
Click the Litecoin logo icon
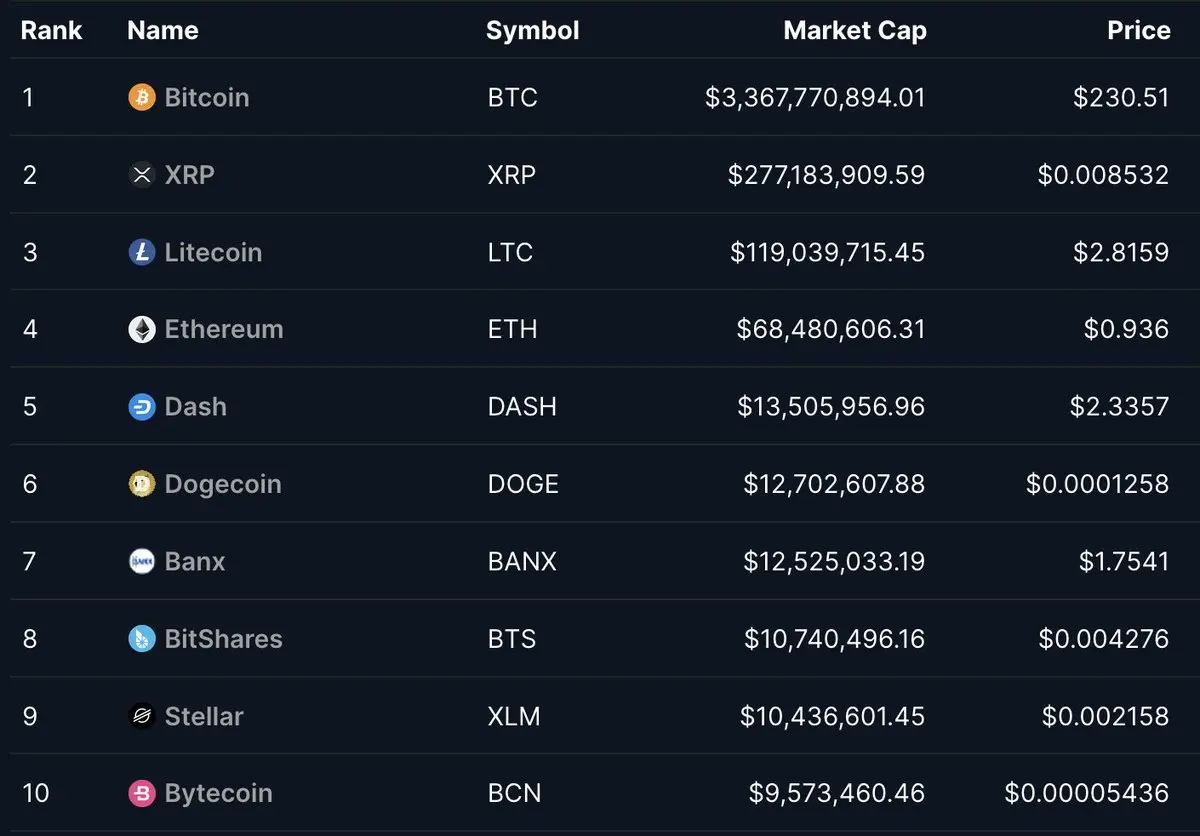(x=142, y=252)
